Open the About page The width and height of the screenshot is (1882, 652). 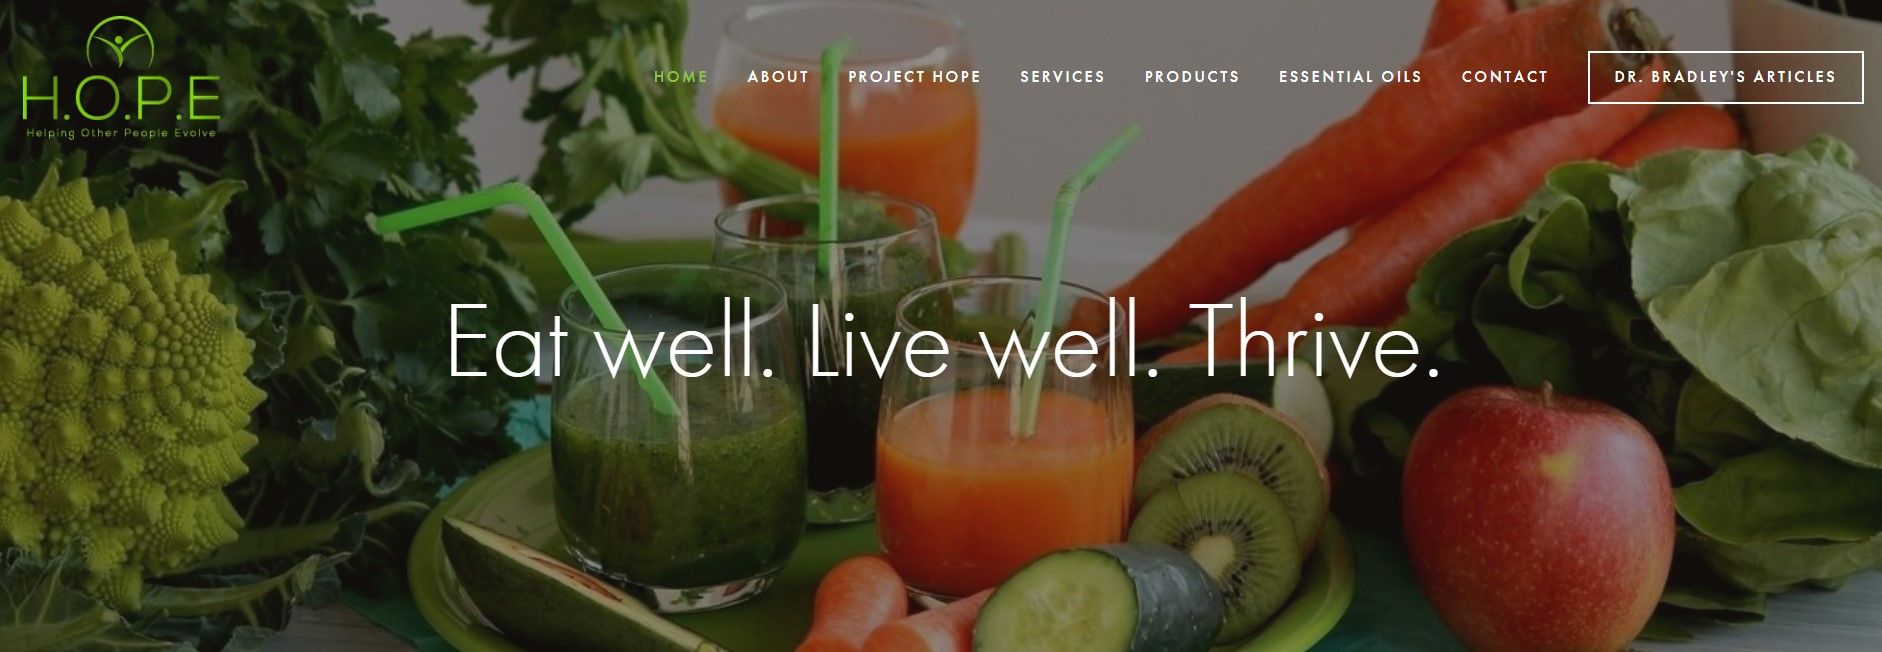point(778,77)
